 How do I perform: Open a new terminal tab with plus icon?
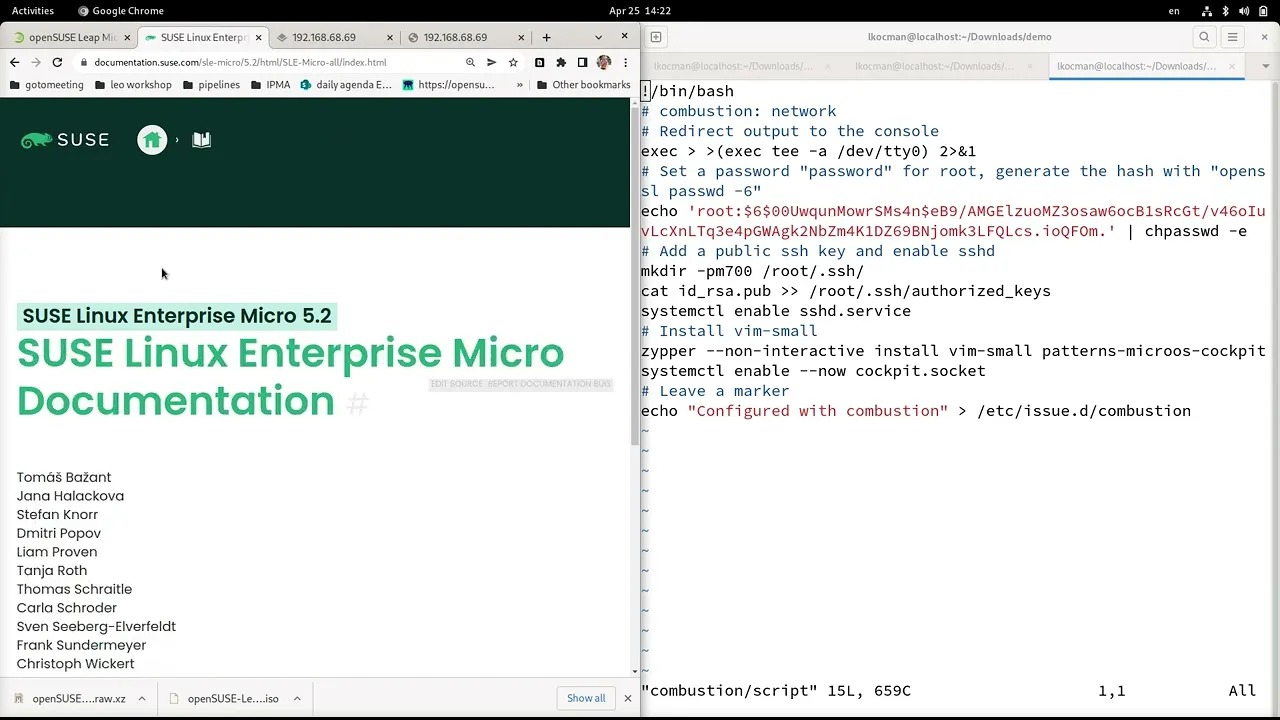click(656, 37)
